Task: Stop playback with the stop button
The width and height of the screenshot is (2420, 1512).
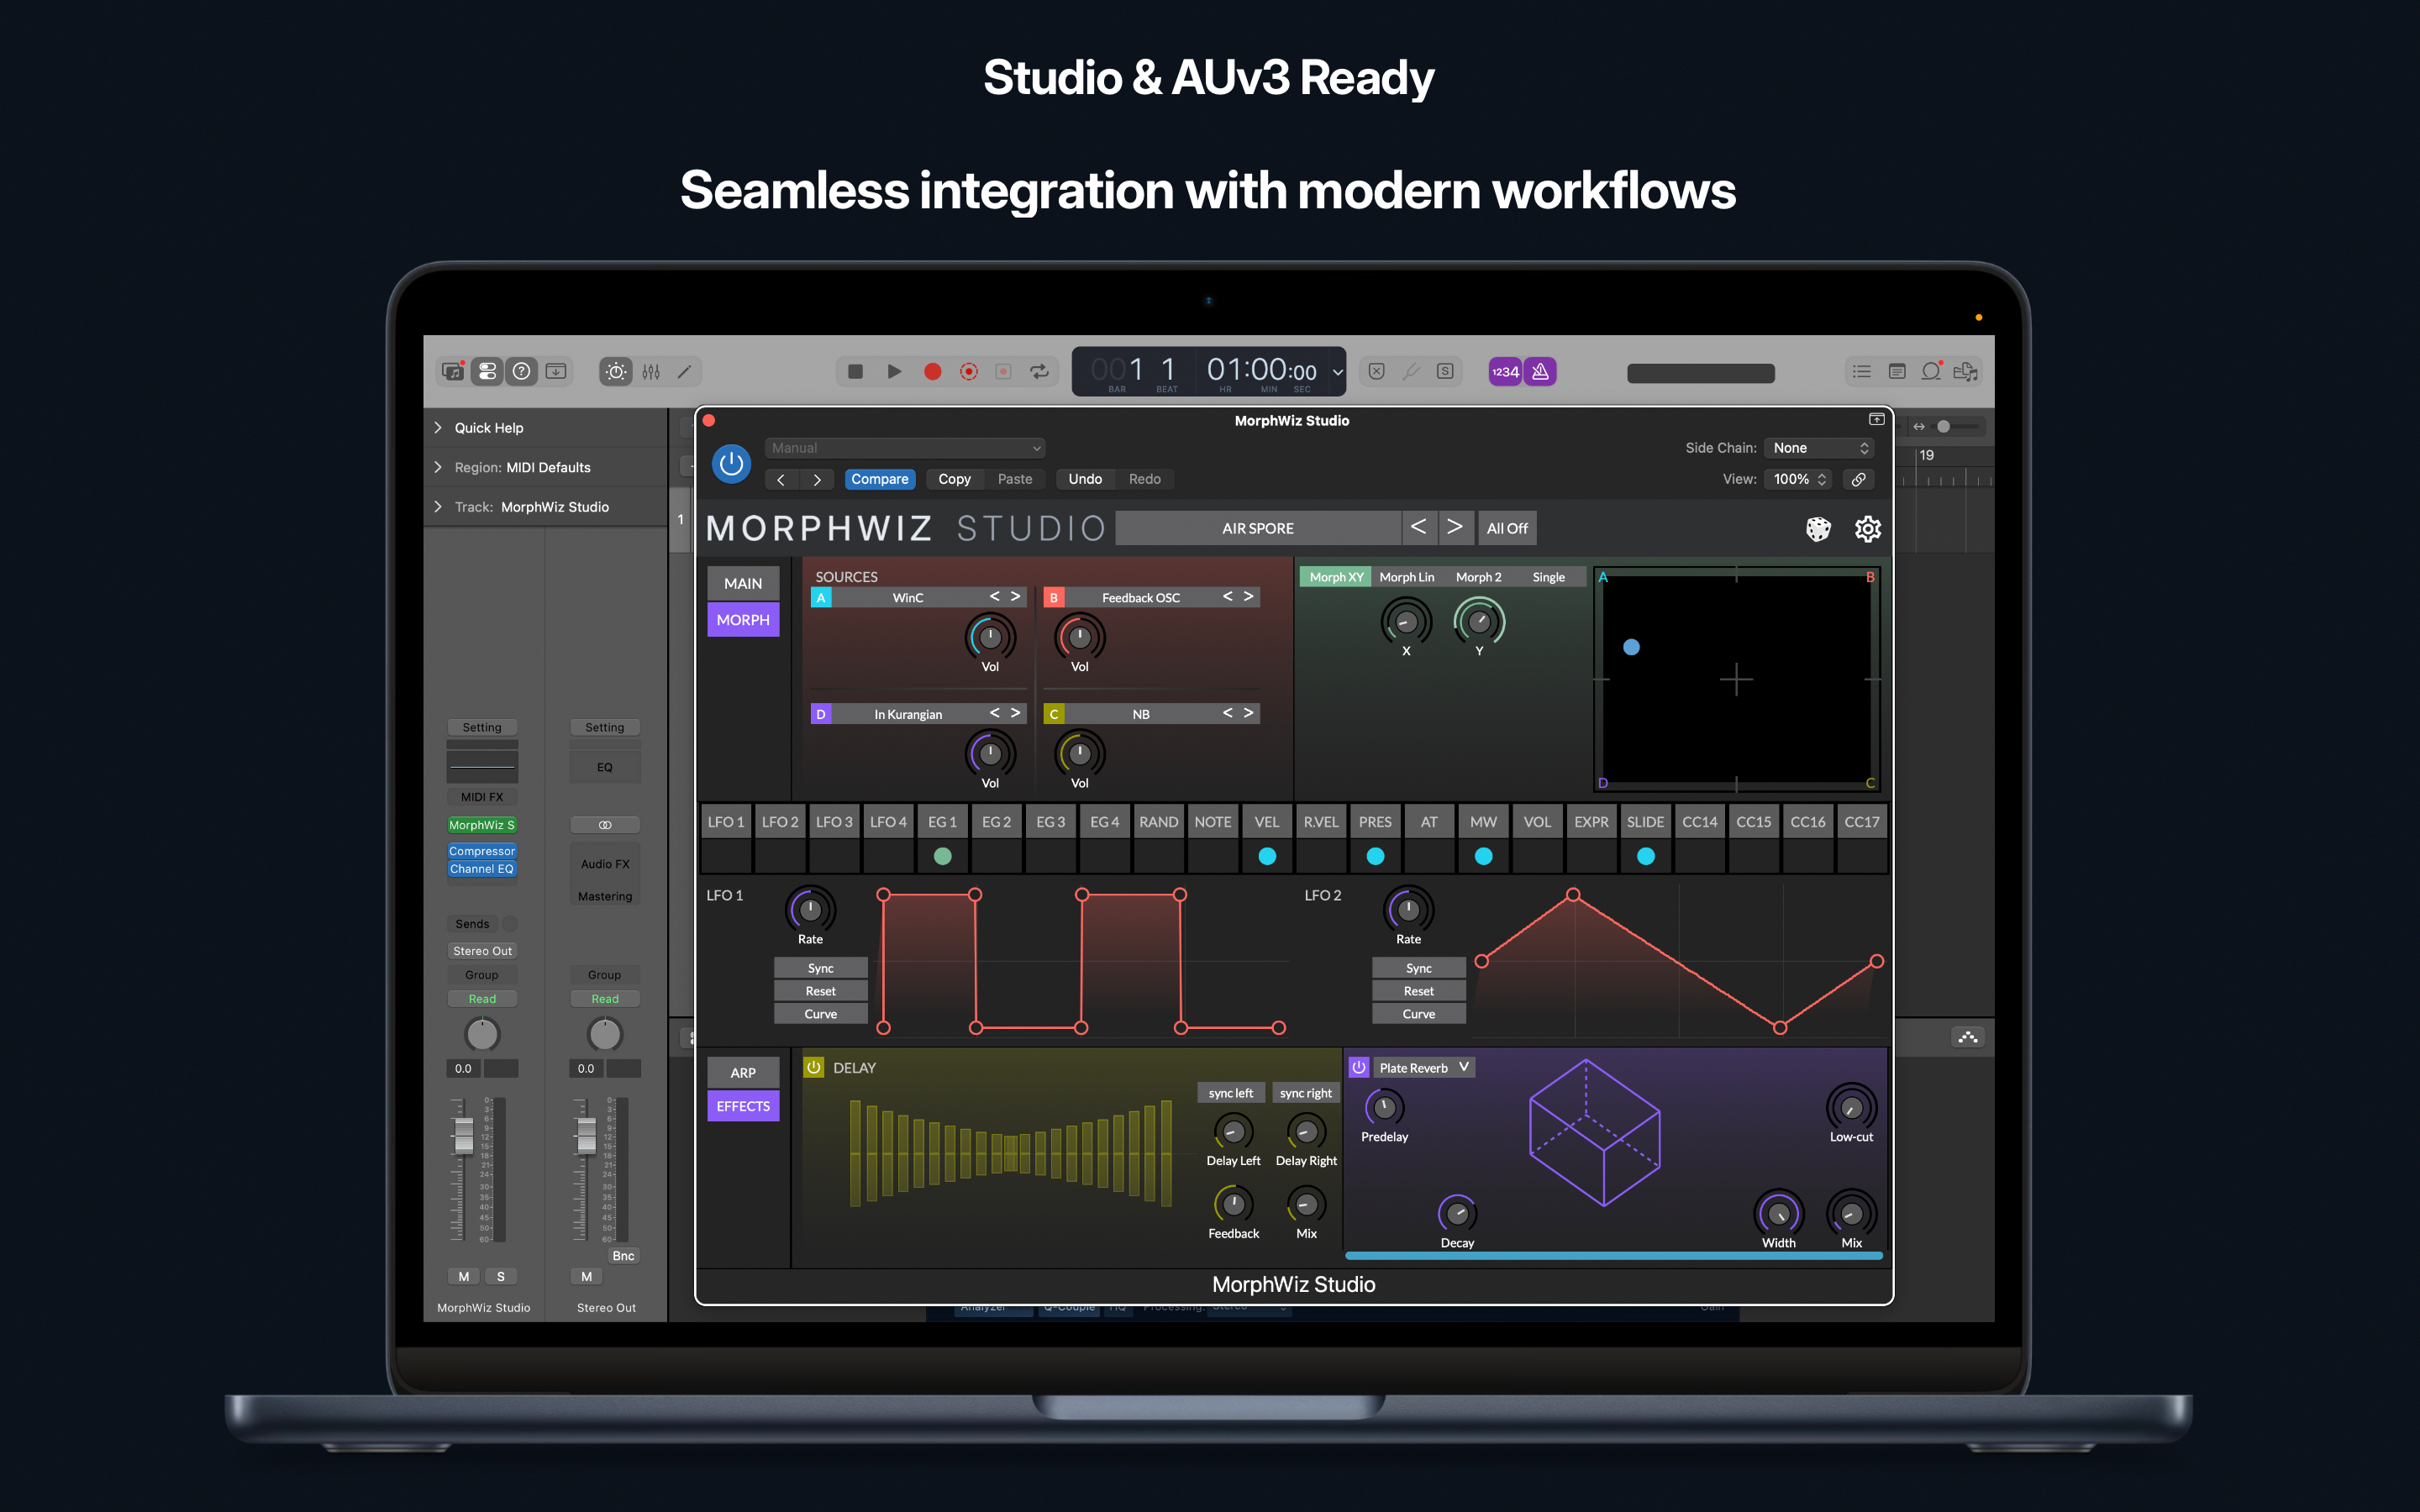Action: 855,371
